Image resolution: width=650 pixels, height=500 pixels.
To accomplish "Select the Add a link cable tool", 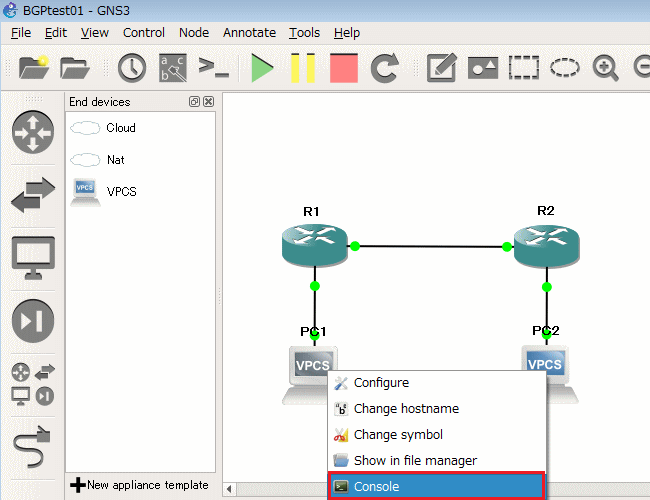I will click(32, 447).
